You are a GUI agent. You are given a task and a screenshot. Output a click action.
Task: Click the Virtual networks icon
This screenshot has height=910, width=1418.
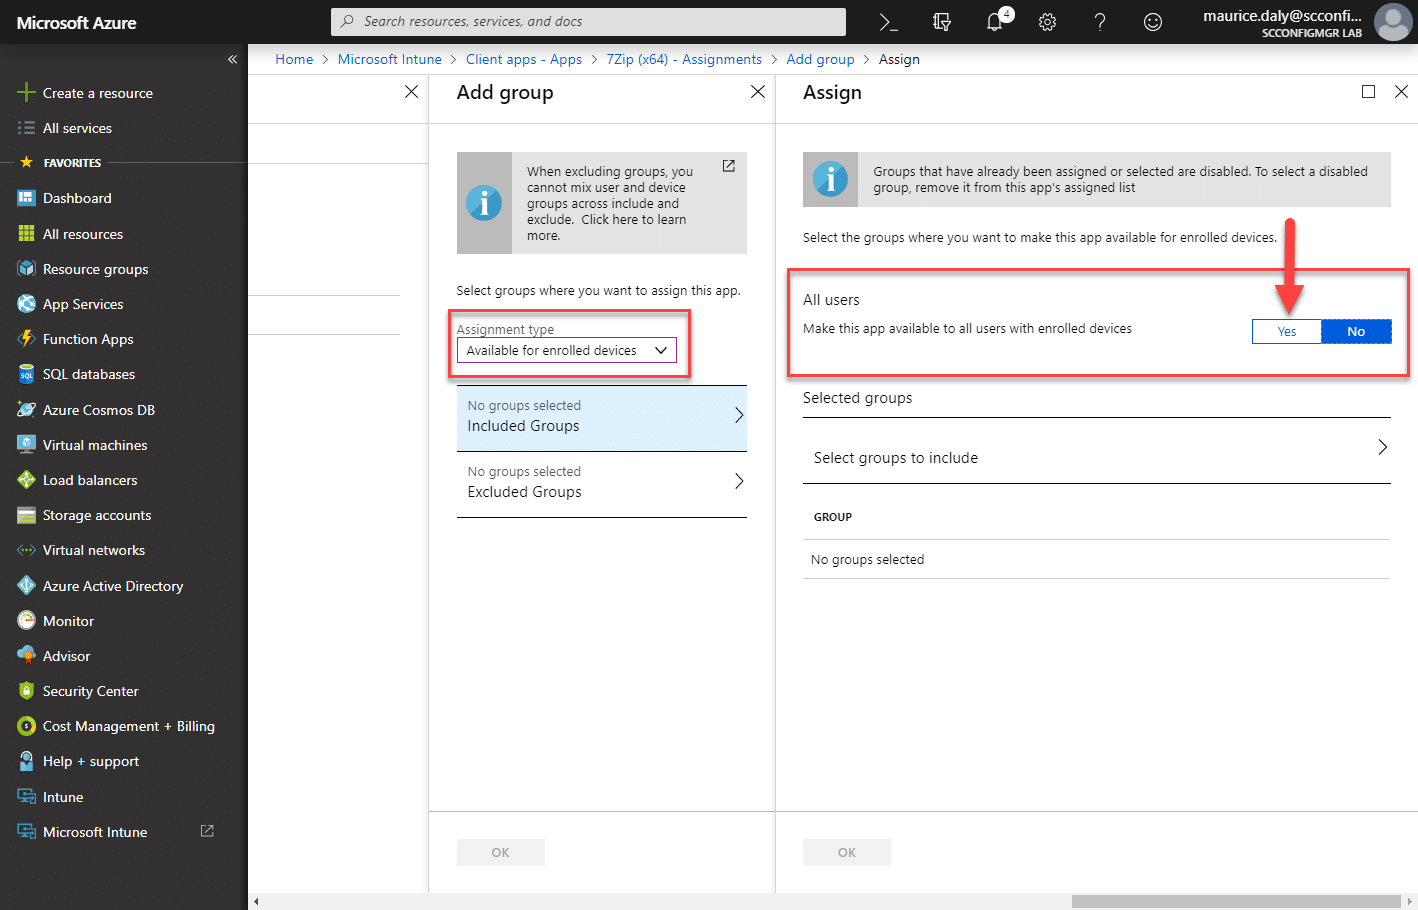[26, 550]
